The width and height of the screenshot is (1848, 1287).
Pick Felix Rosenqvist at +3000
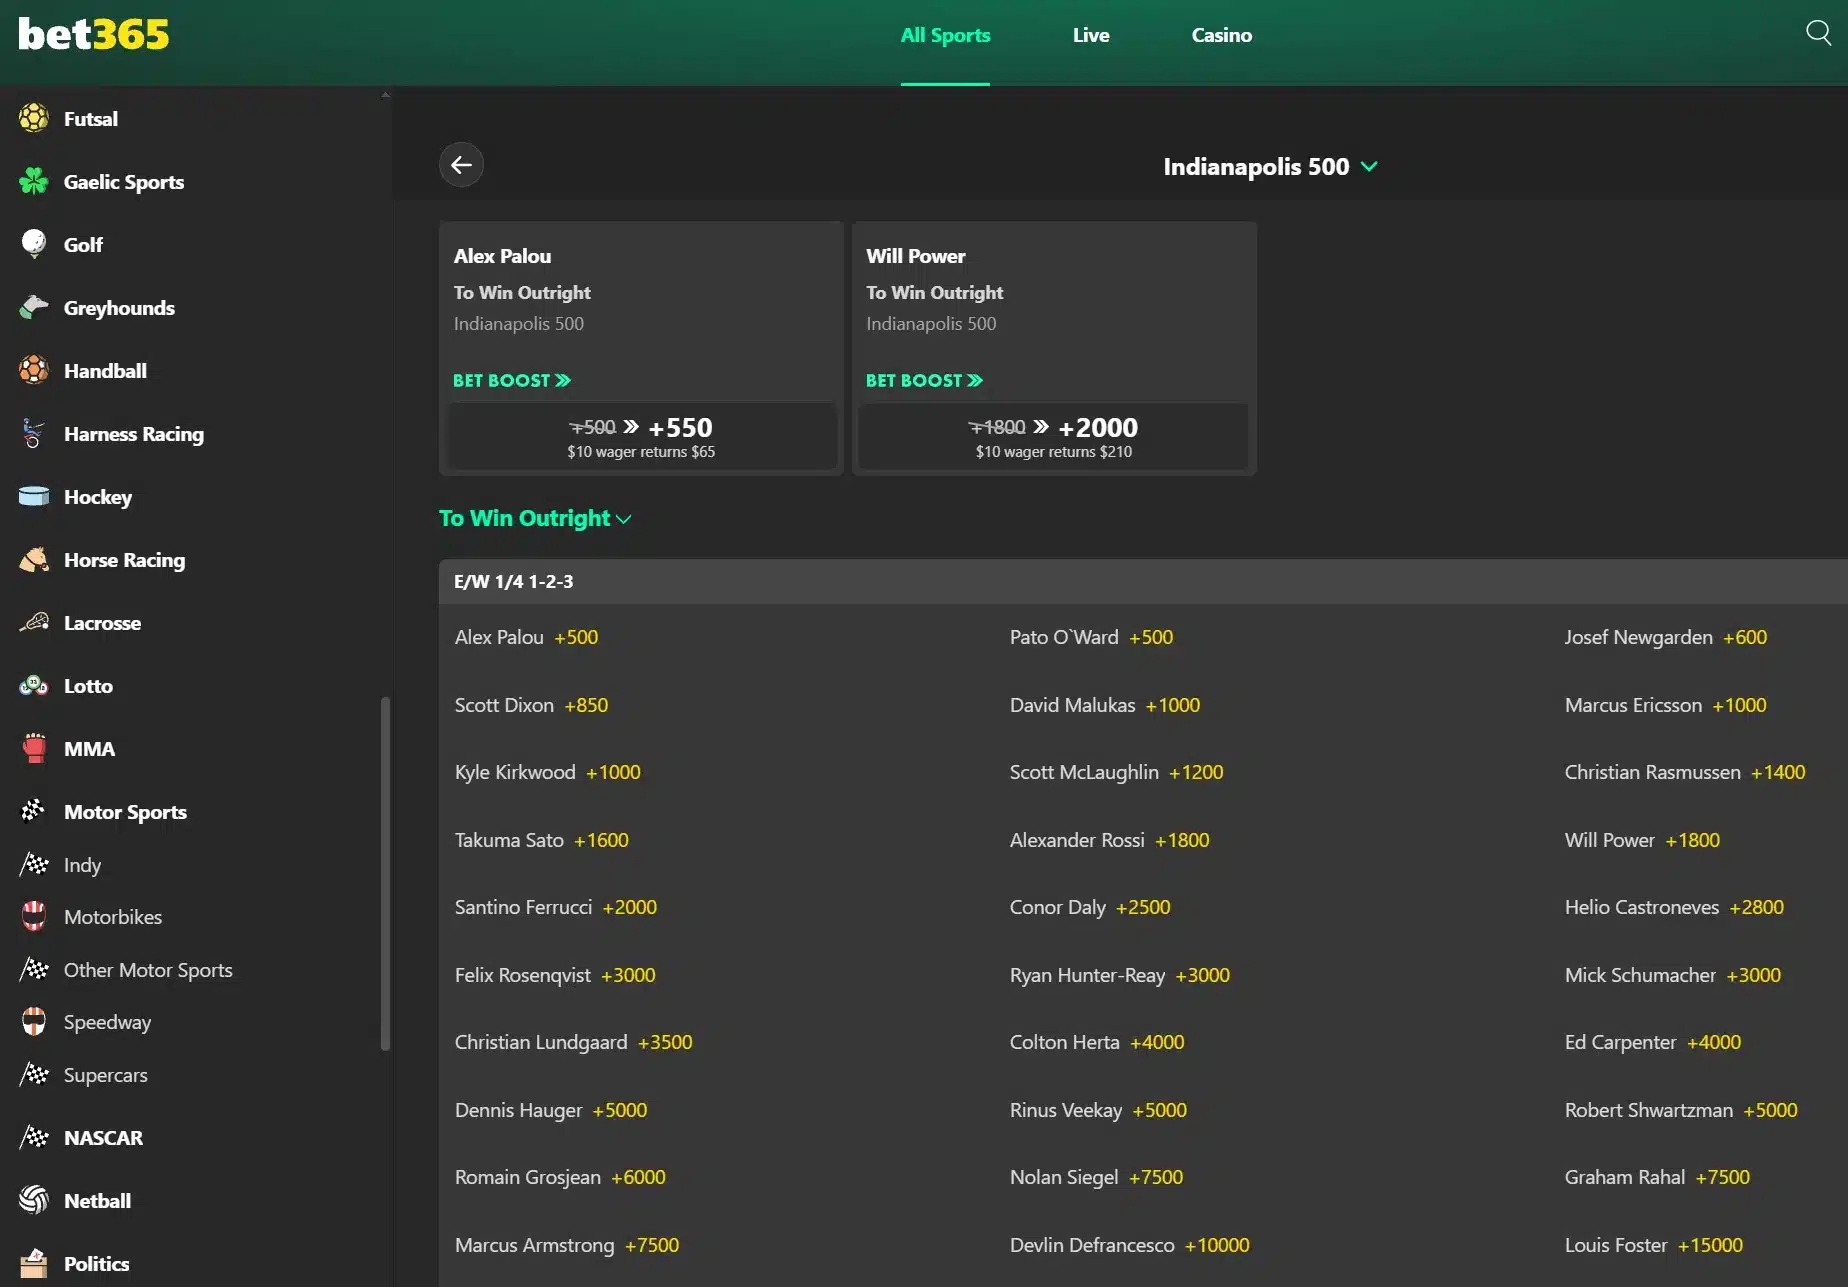click(555, 975)
